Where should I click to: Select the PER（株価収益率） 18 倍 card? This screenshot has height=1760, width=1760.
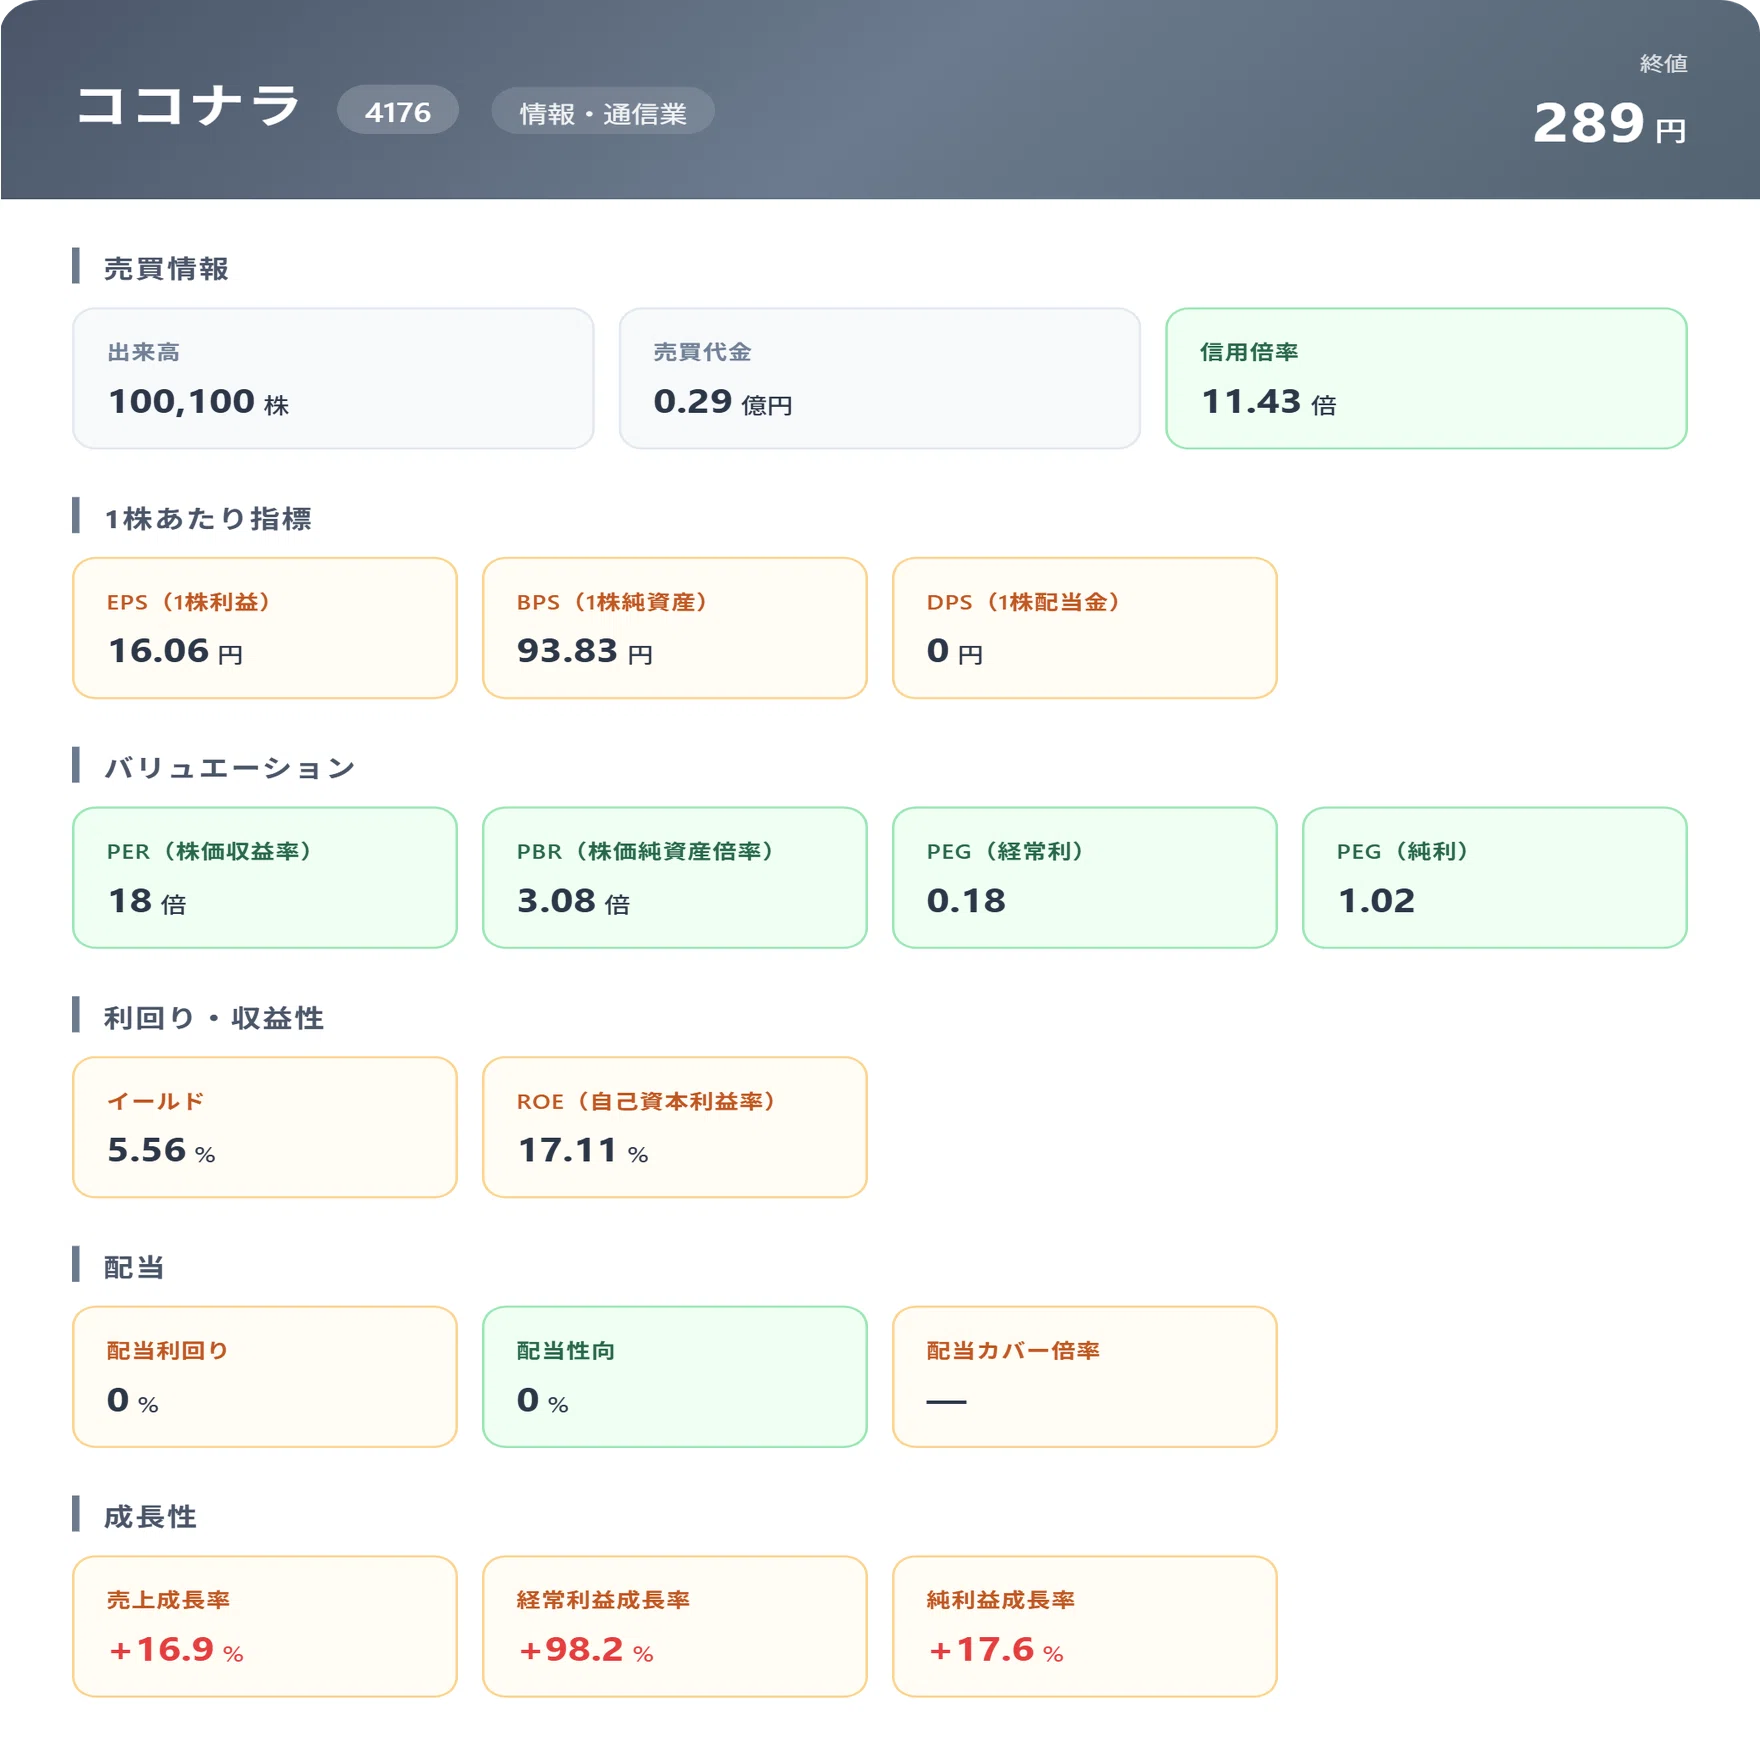click(x=265, y=877)
